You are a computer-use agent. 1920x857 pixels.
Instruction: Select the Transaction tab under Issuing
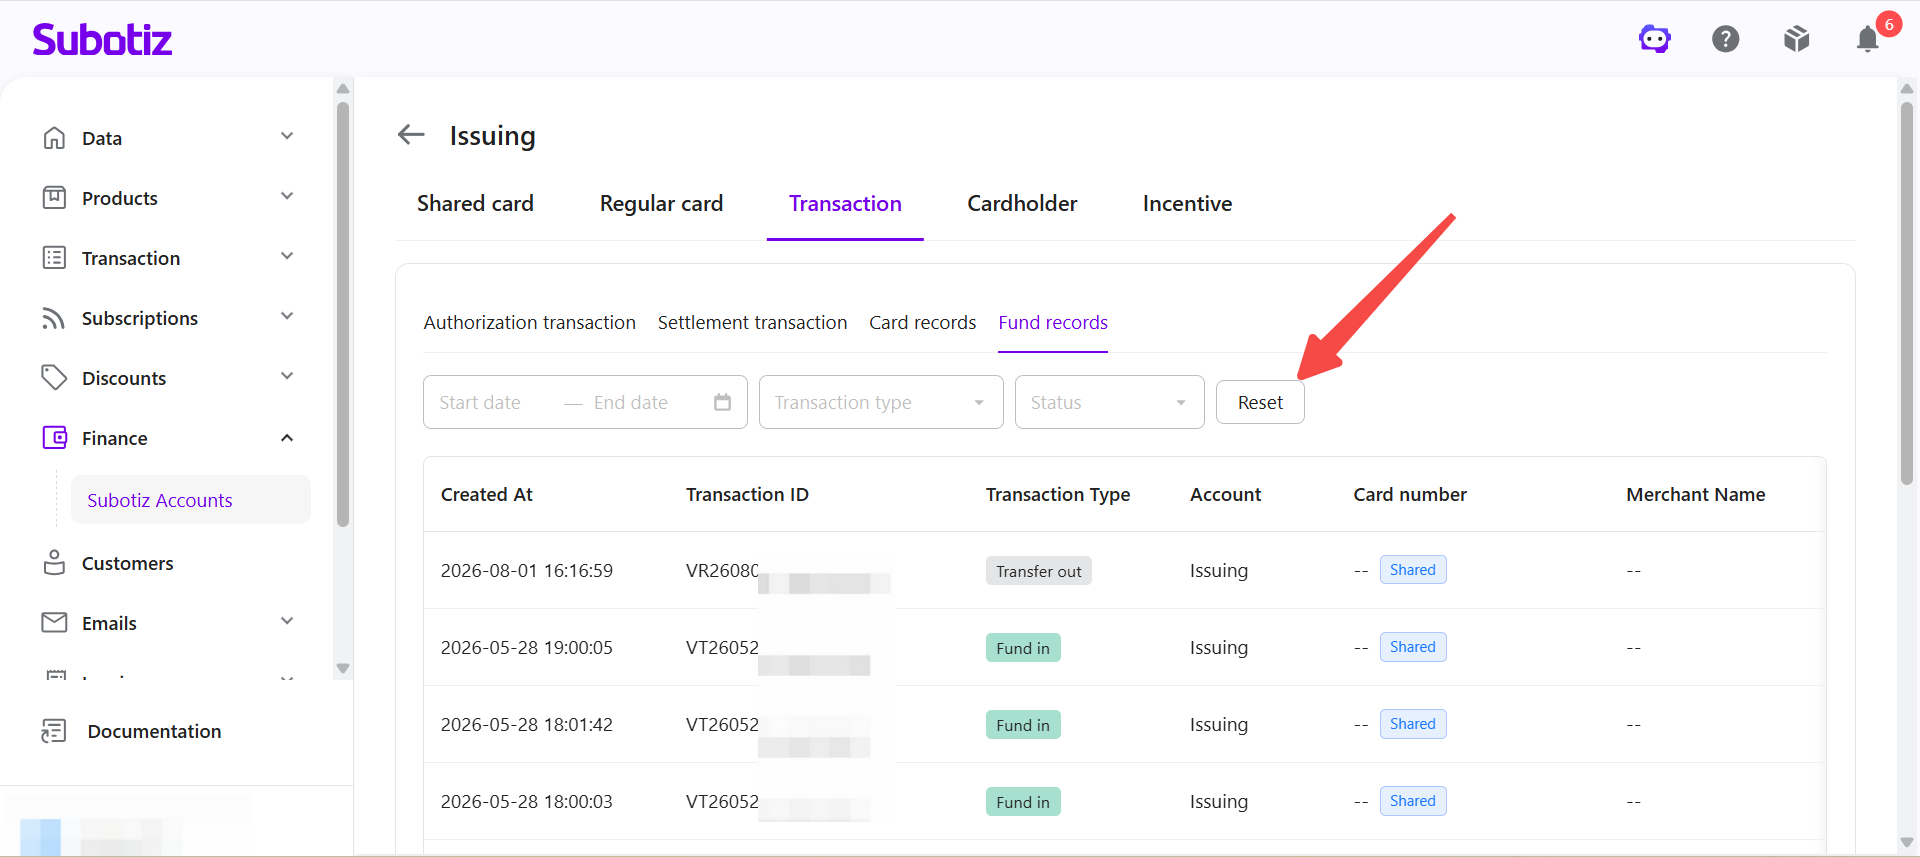tap(845, 203)
